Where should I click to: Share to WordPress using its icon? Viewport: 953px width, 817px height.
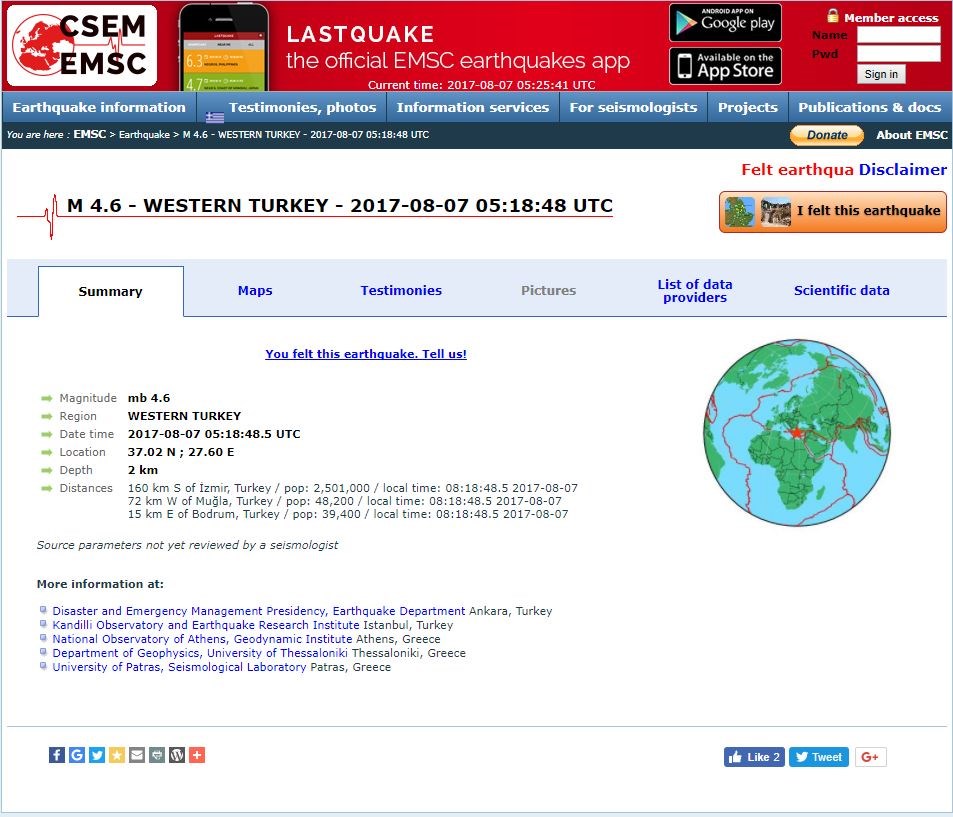pos(177,755)
